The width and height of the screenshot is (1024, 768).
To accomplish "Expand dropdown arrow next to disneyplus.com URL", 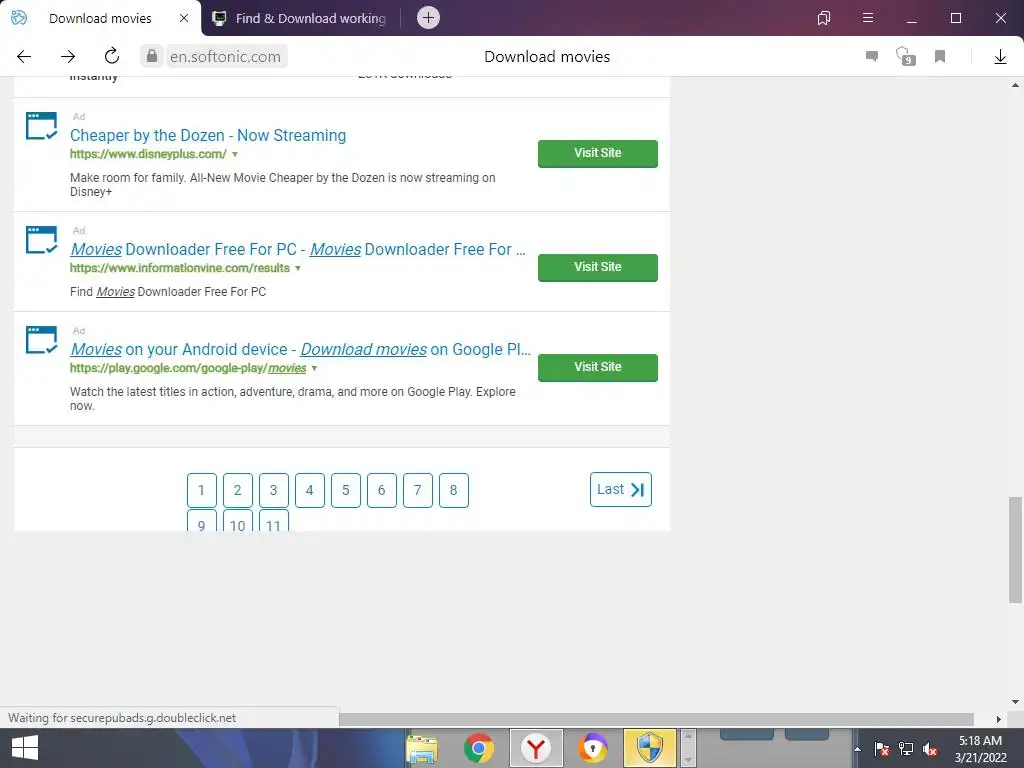I will 235,155.
